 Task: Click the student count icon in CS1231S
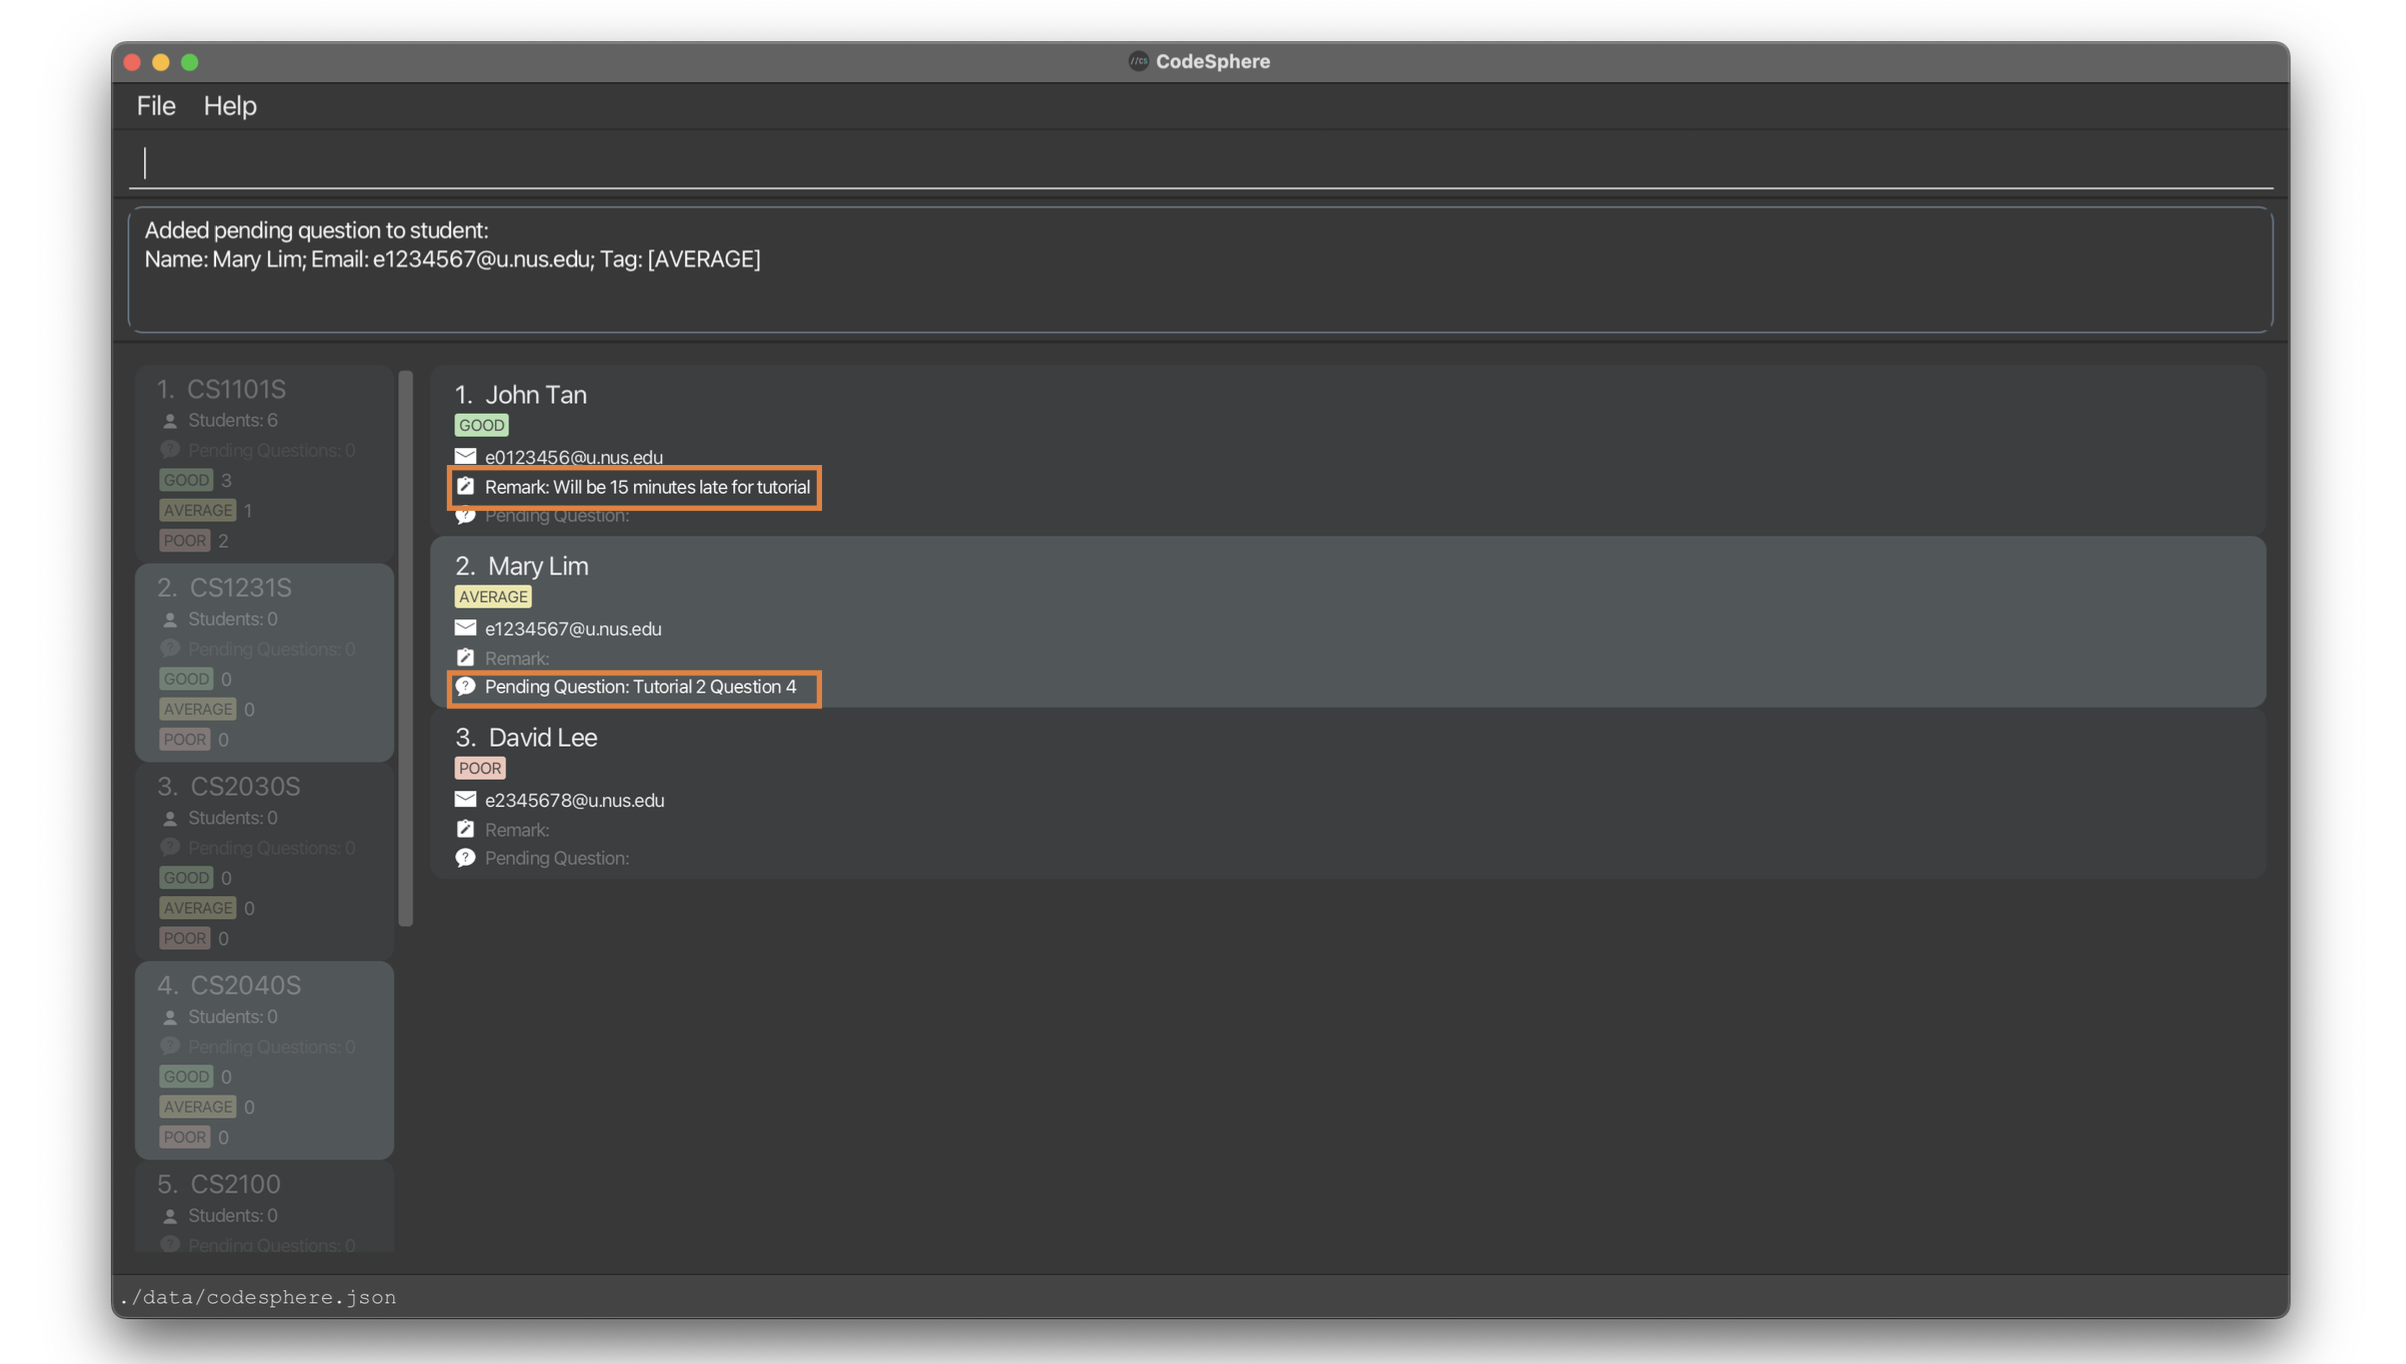(170, 620)
